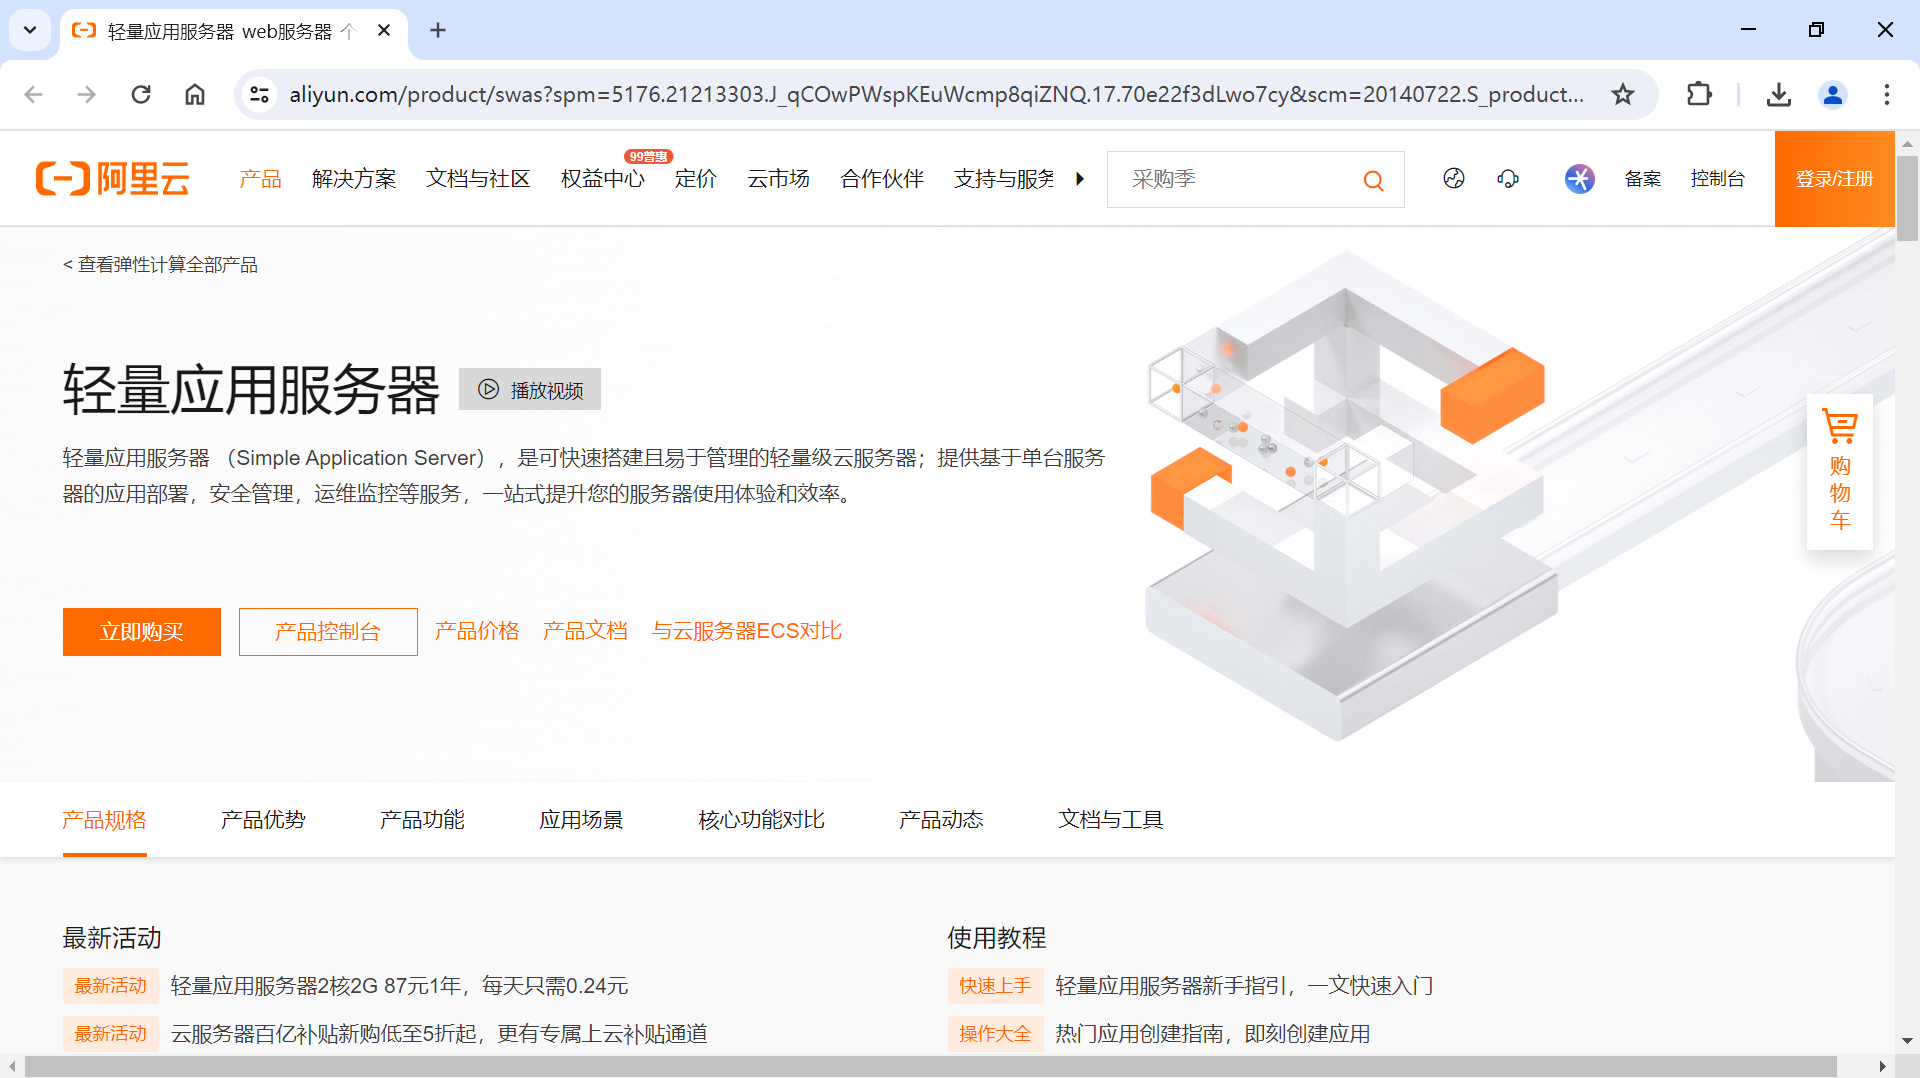Screen dimensions: 1920x1078
Task: Expand the tab search dropdown
Action: [30, 30]
